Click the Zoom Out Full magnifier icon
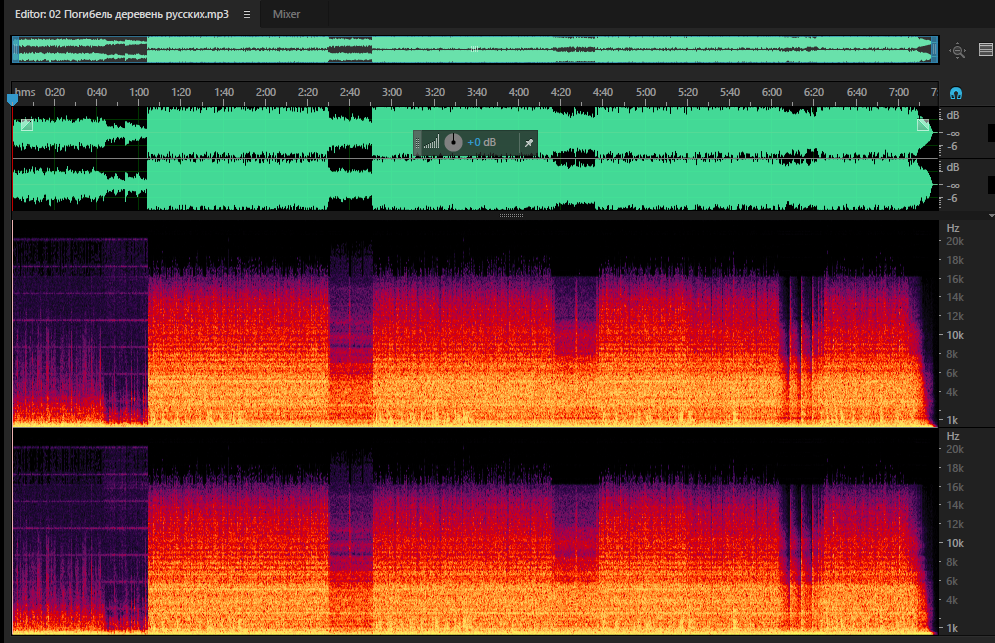995x643 pixels. [x=958, y=50]
